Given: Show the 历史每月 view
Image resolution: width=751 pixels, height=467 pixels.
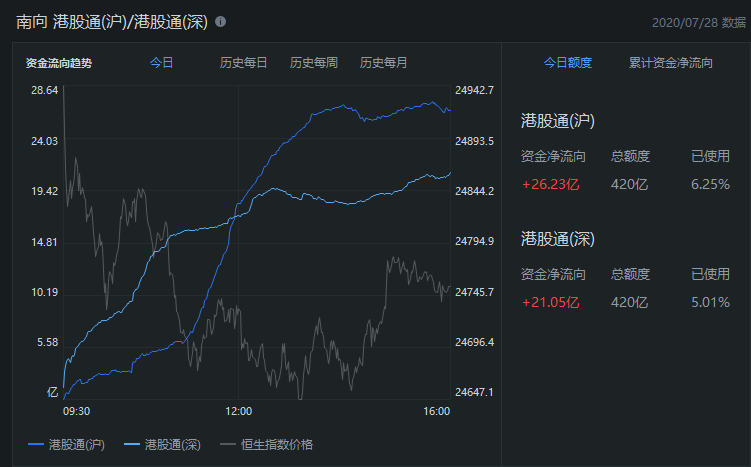Looking at the screenshot, I should pos(383,63).
